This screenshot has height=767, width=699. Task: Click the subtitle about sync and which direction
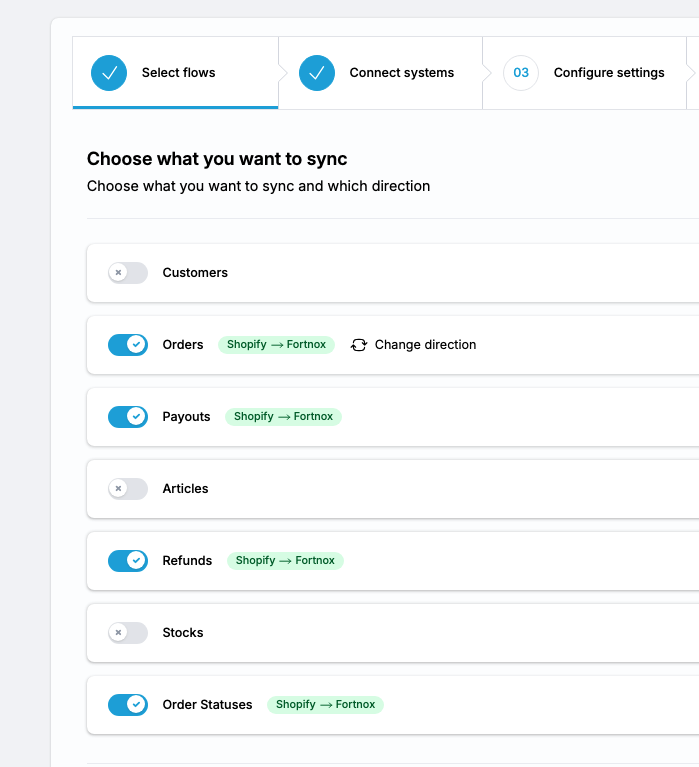(259, 186)
